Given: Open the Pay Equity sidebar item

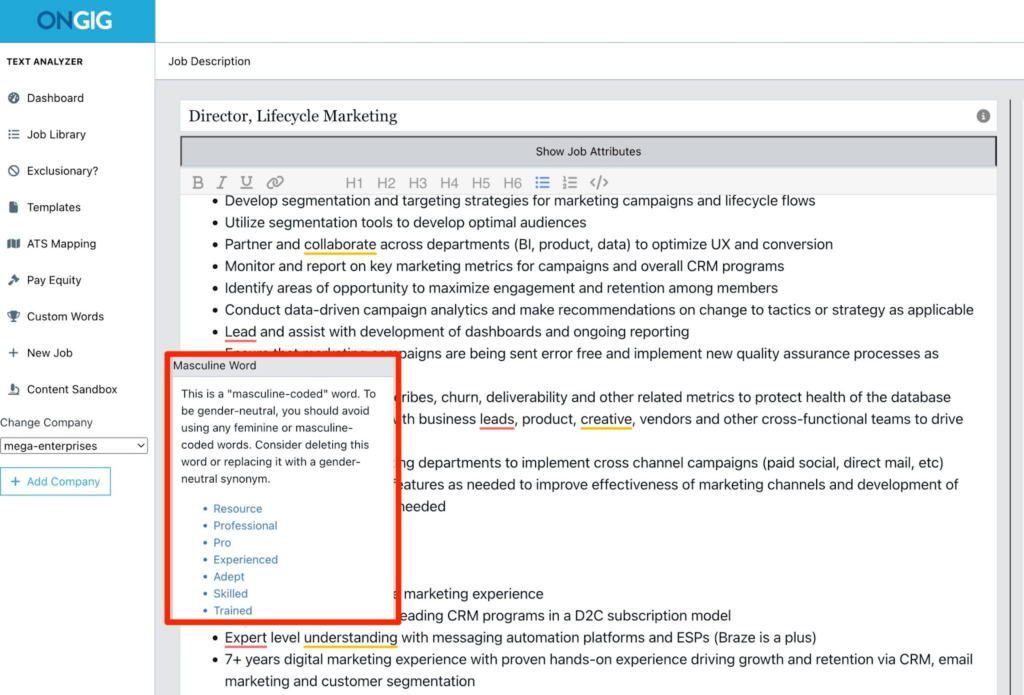Looking at the screenshot, I should (x=54, y=280).
